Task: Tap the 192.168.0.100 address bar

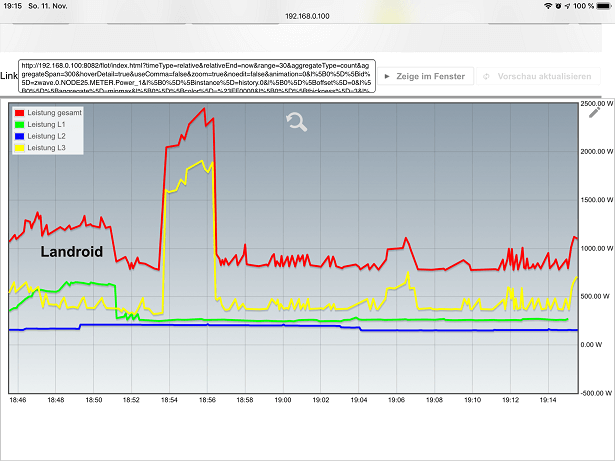Action: tap(307, 17)
